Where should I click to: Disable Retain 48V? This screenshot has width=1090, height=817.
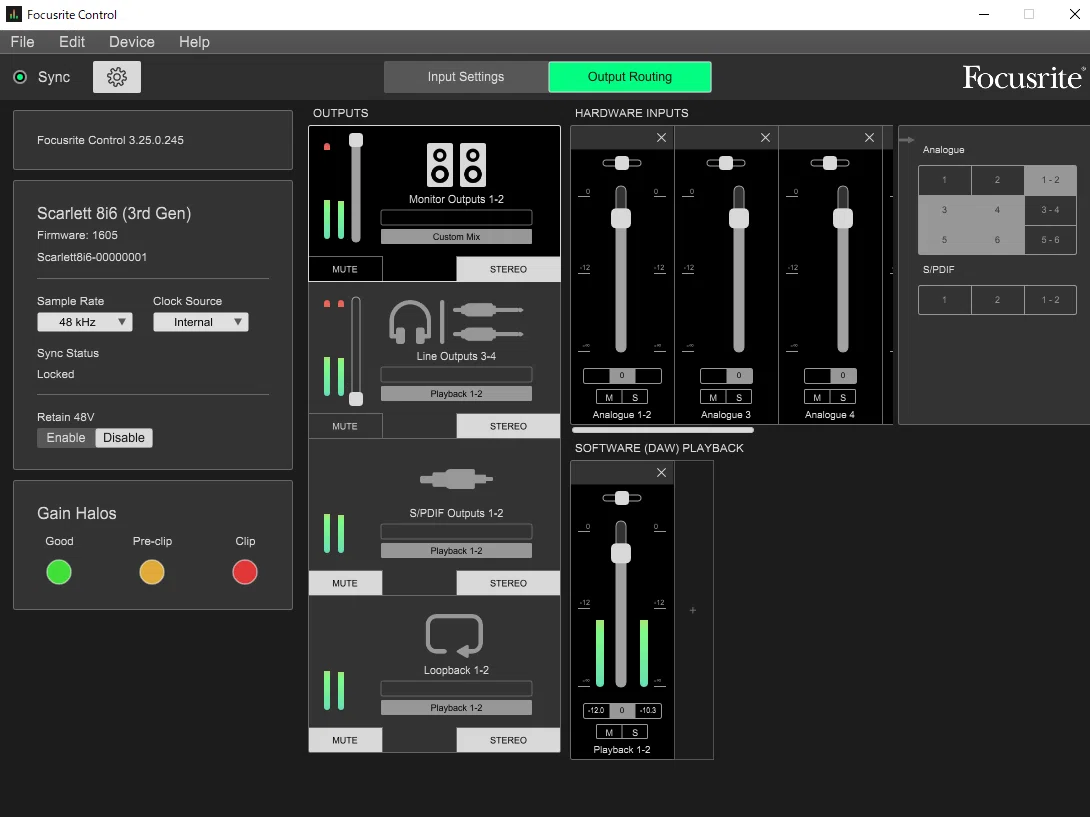click(124, 438)
